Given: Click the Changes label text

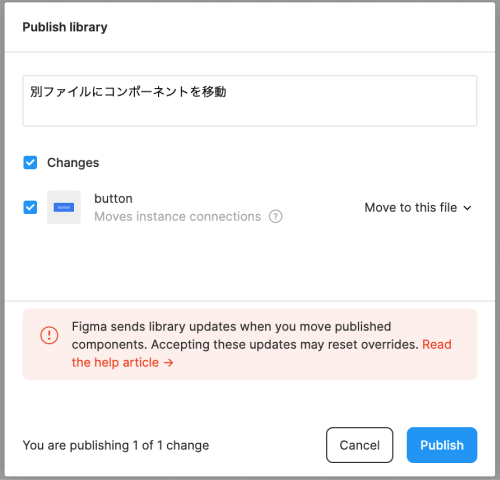Looking at the screenshot, I should click(x=73, y=163).
